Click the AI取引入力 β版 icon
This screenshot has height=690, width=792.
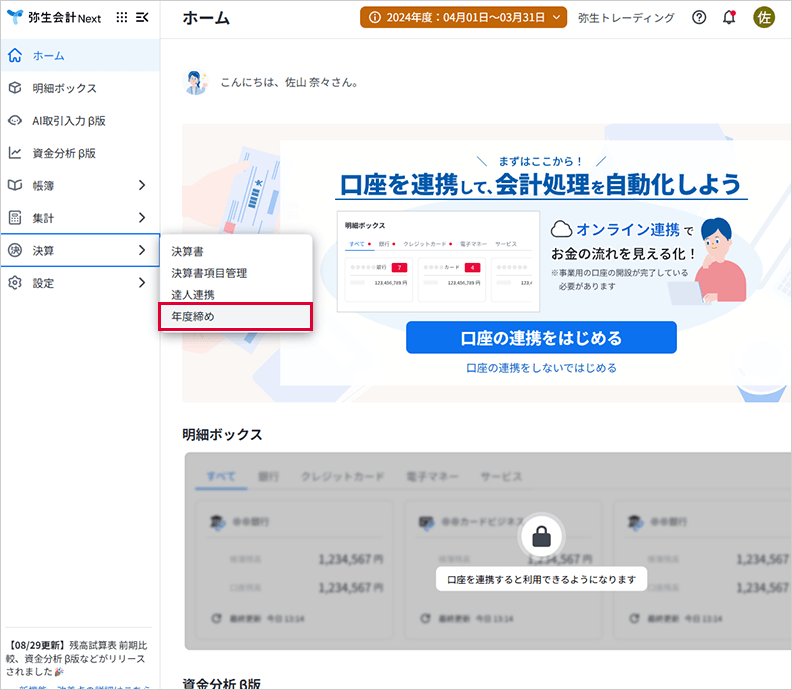(x=15, y=121)
